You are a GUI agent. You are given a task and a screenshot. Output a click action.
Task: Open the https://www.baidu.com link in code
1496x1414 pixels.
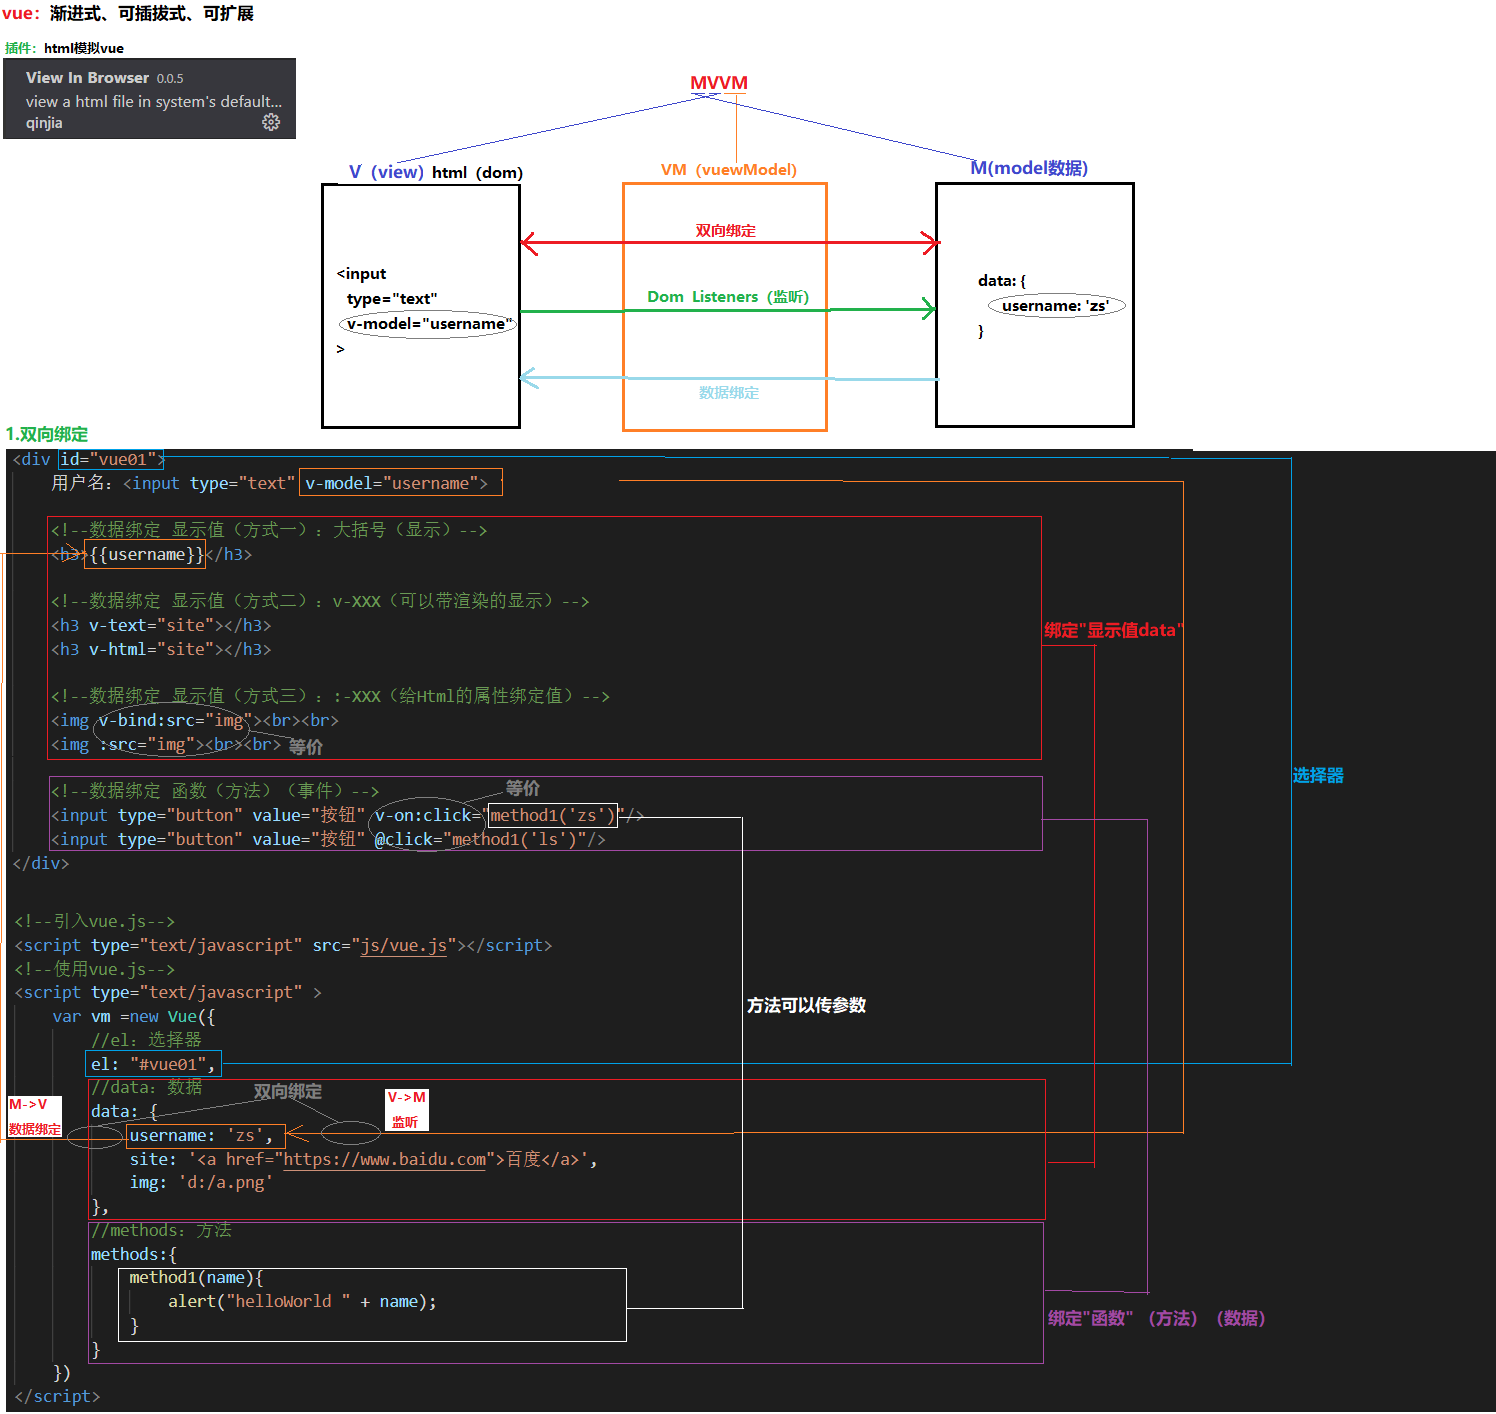pos(384,1159)
